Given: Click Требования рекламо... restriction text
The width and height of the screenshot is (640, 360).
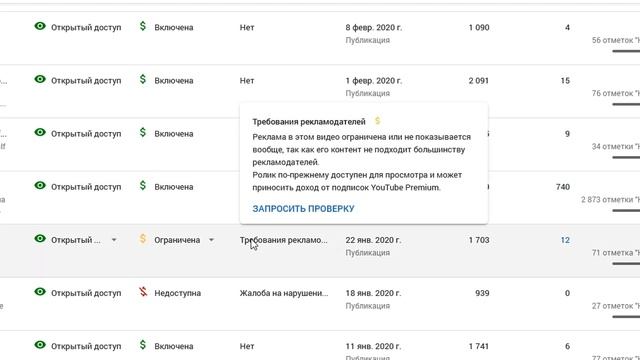Looking at the screenshot, I should 284,240.
